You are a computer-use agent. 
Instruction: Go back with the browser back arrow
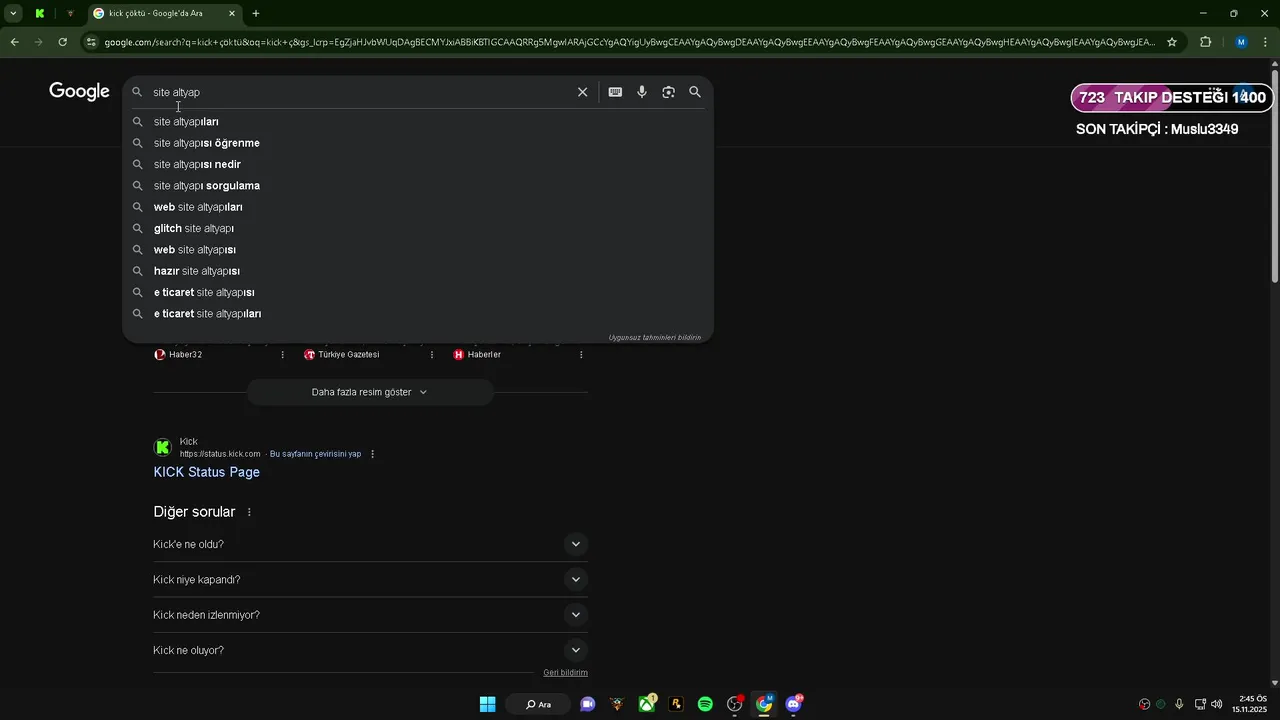[14, 42]
